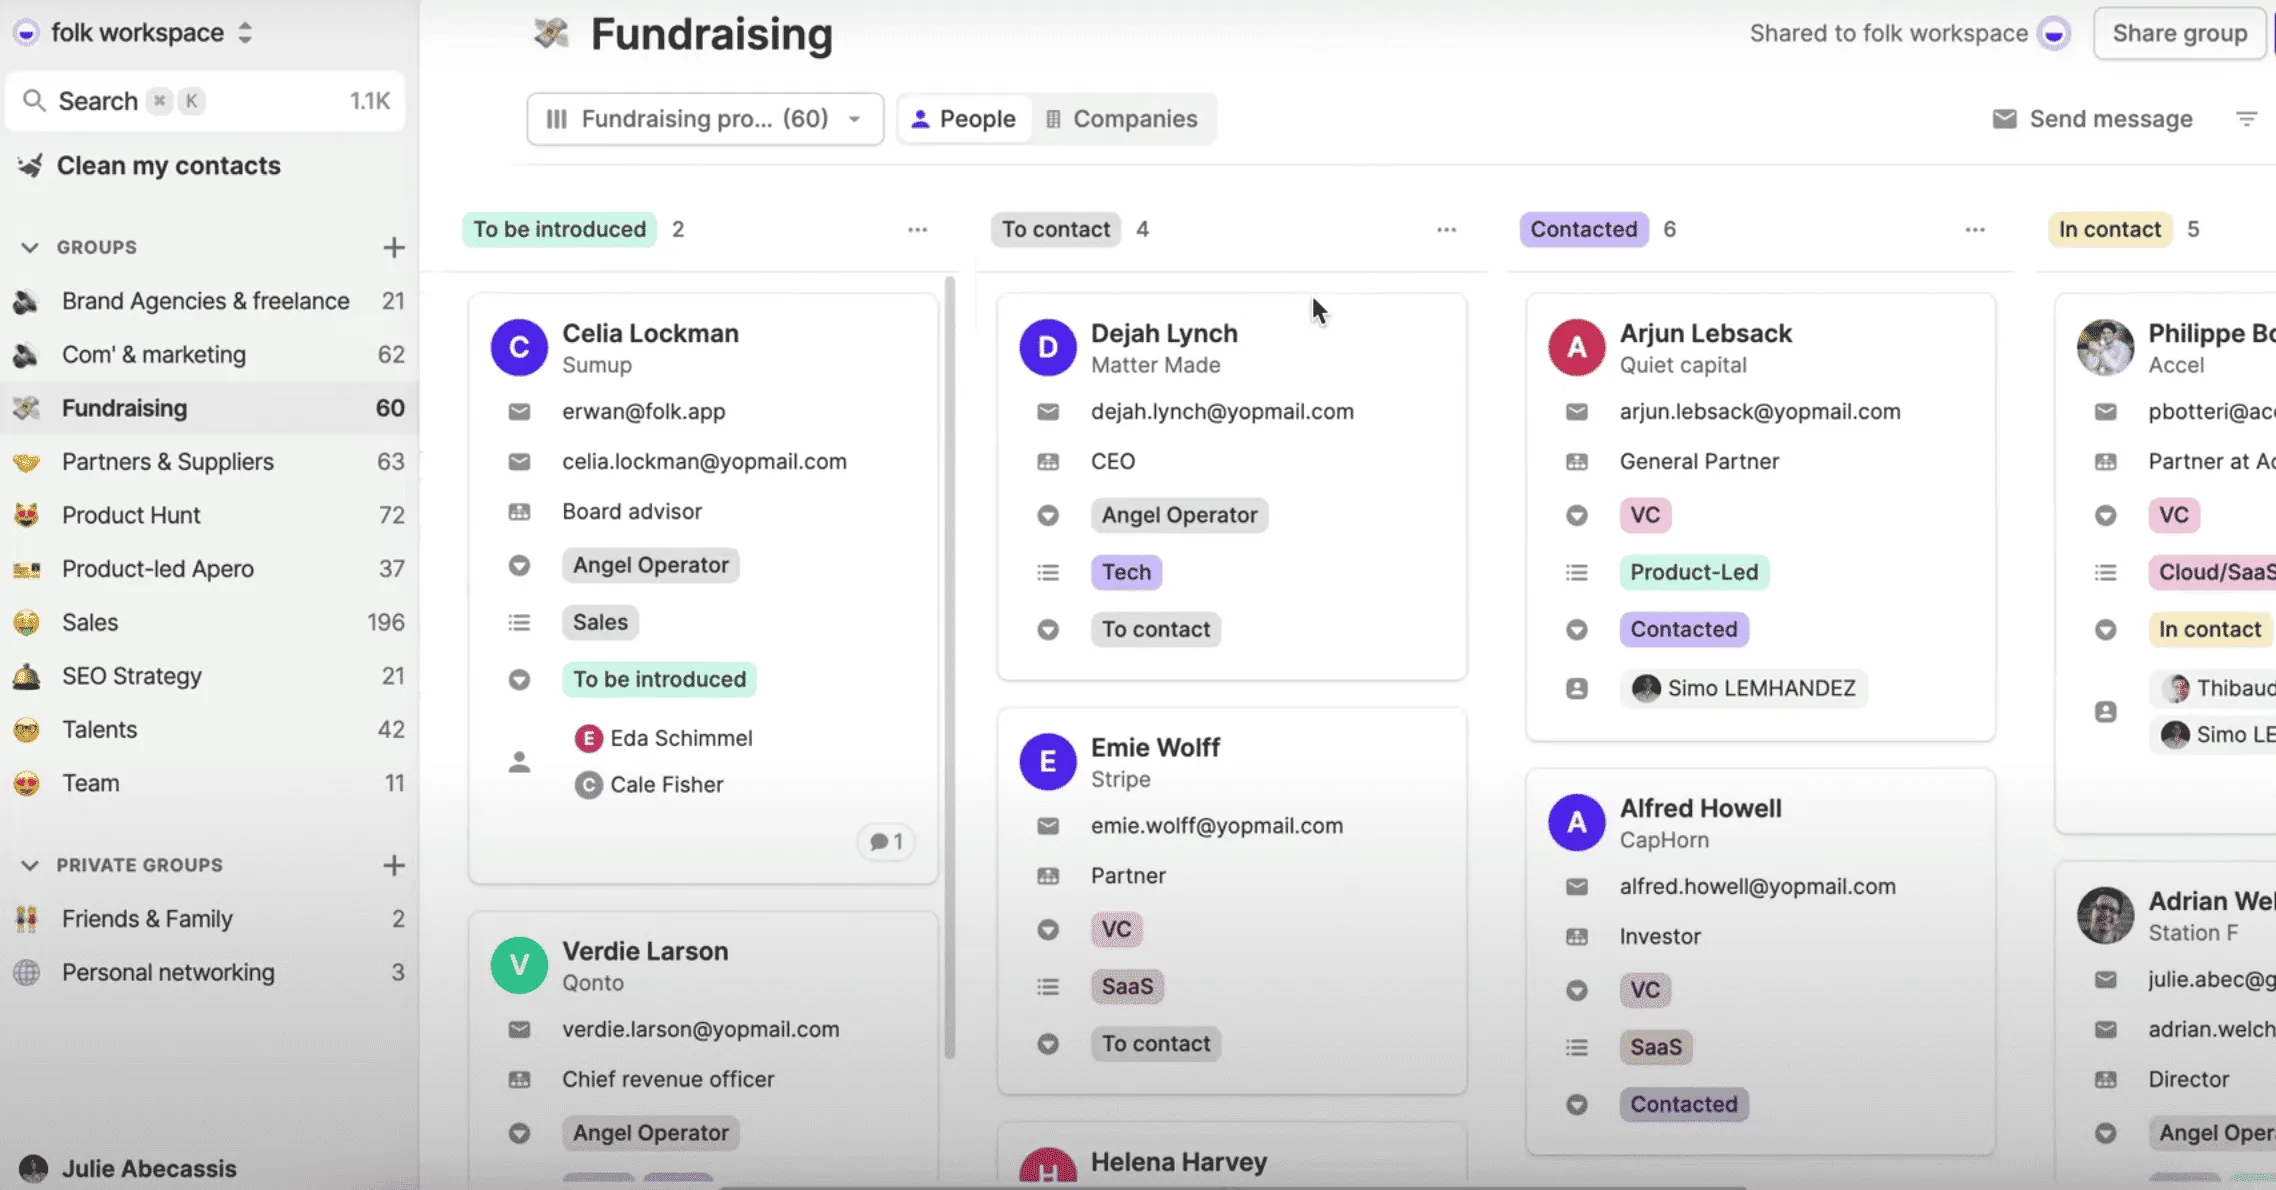Open the Com' & marketing group
2276x1190 pixels.
click(x=209, y=355)
